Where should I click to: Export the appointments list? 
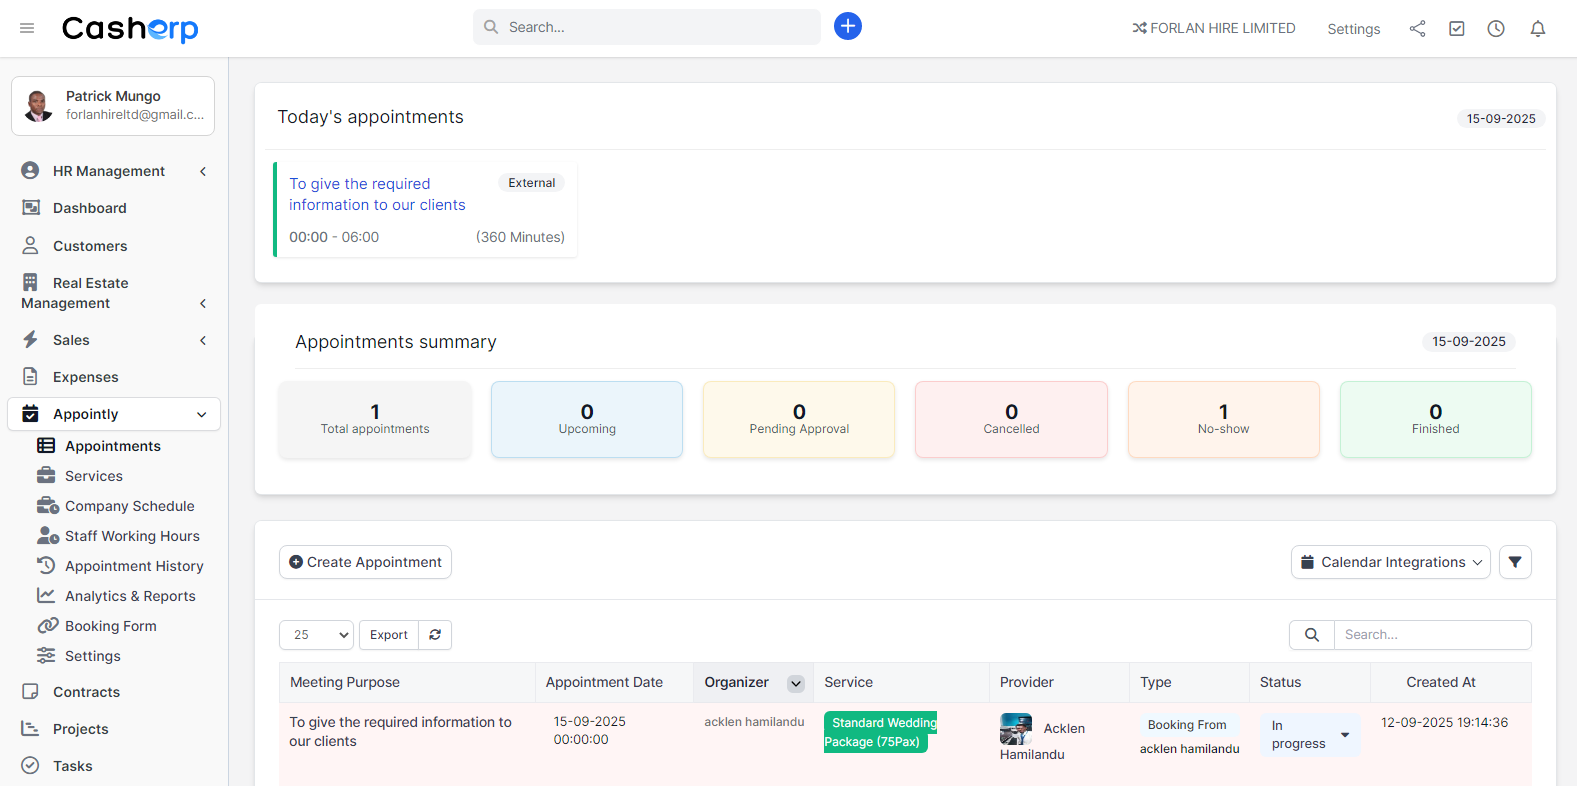[x=388, y=635]
